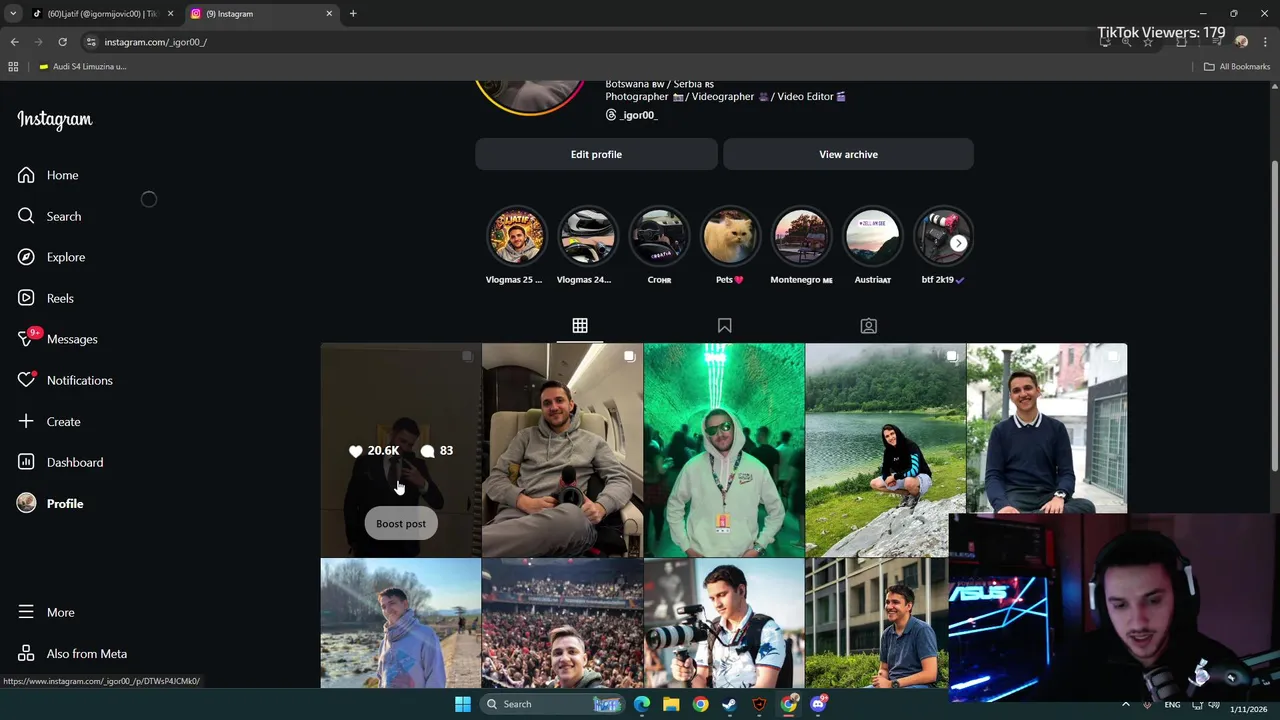
Task: Open the Chrome tab search dropdown
Action: point(13,14)
